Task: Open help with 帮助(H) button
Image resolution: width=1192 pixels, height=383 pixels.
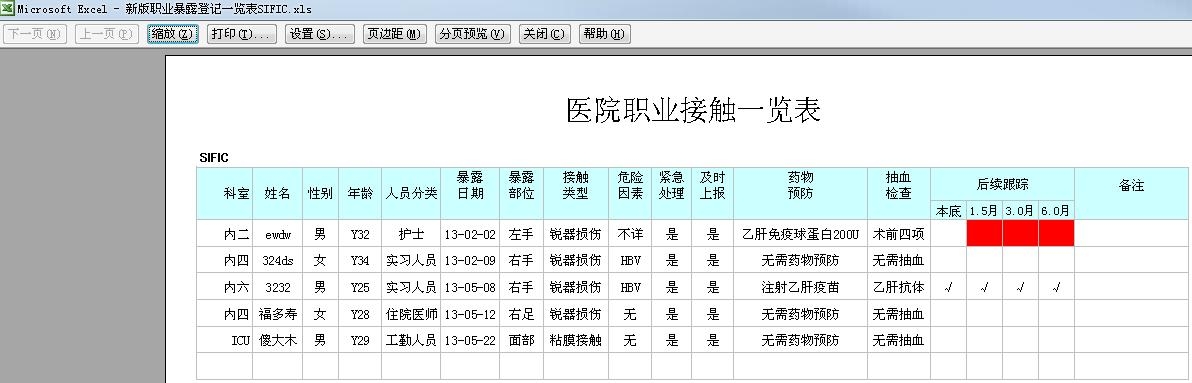Action: click(604, 34)
